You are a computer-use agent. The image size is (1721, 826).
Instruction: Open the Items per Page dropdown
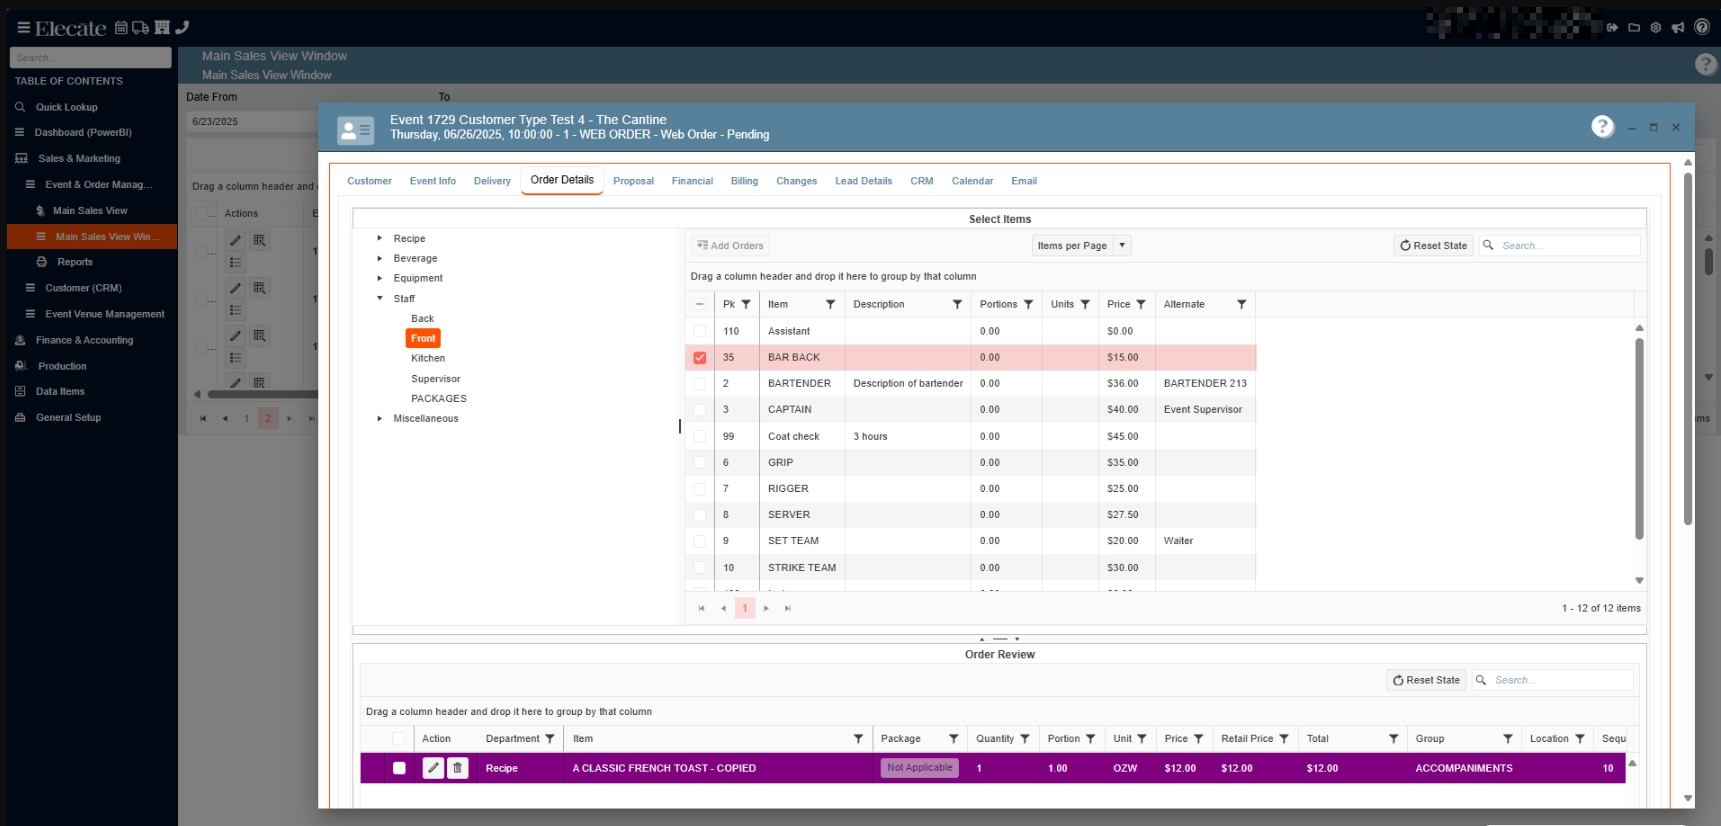(1122, 246)
